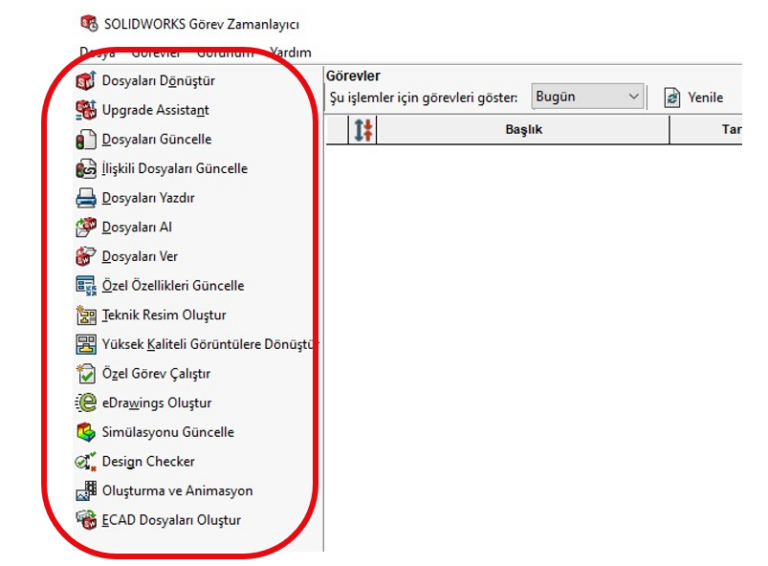Select Dosyaları Ver in the task list
This screenshot has width=768, height=566.
click(x=139, y=257)
